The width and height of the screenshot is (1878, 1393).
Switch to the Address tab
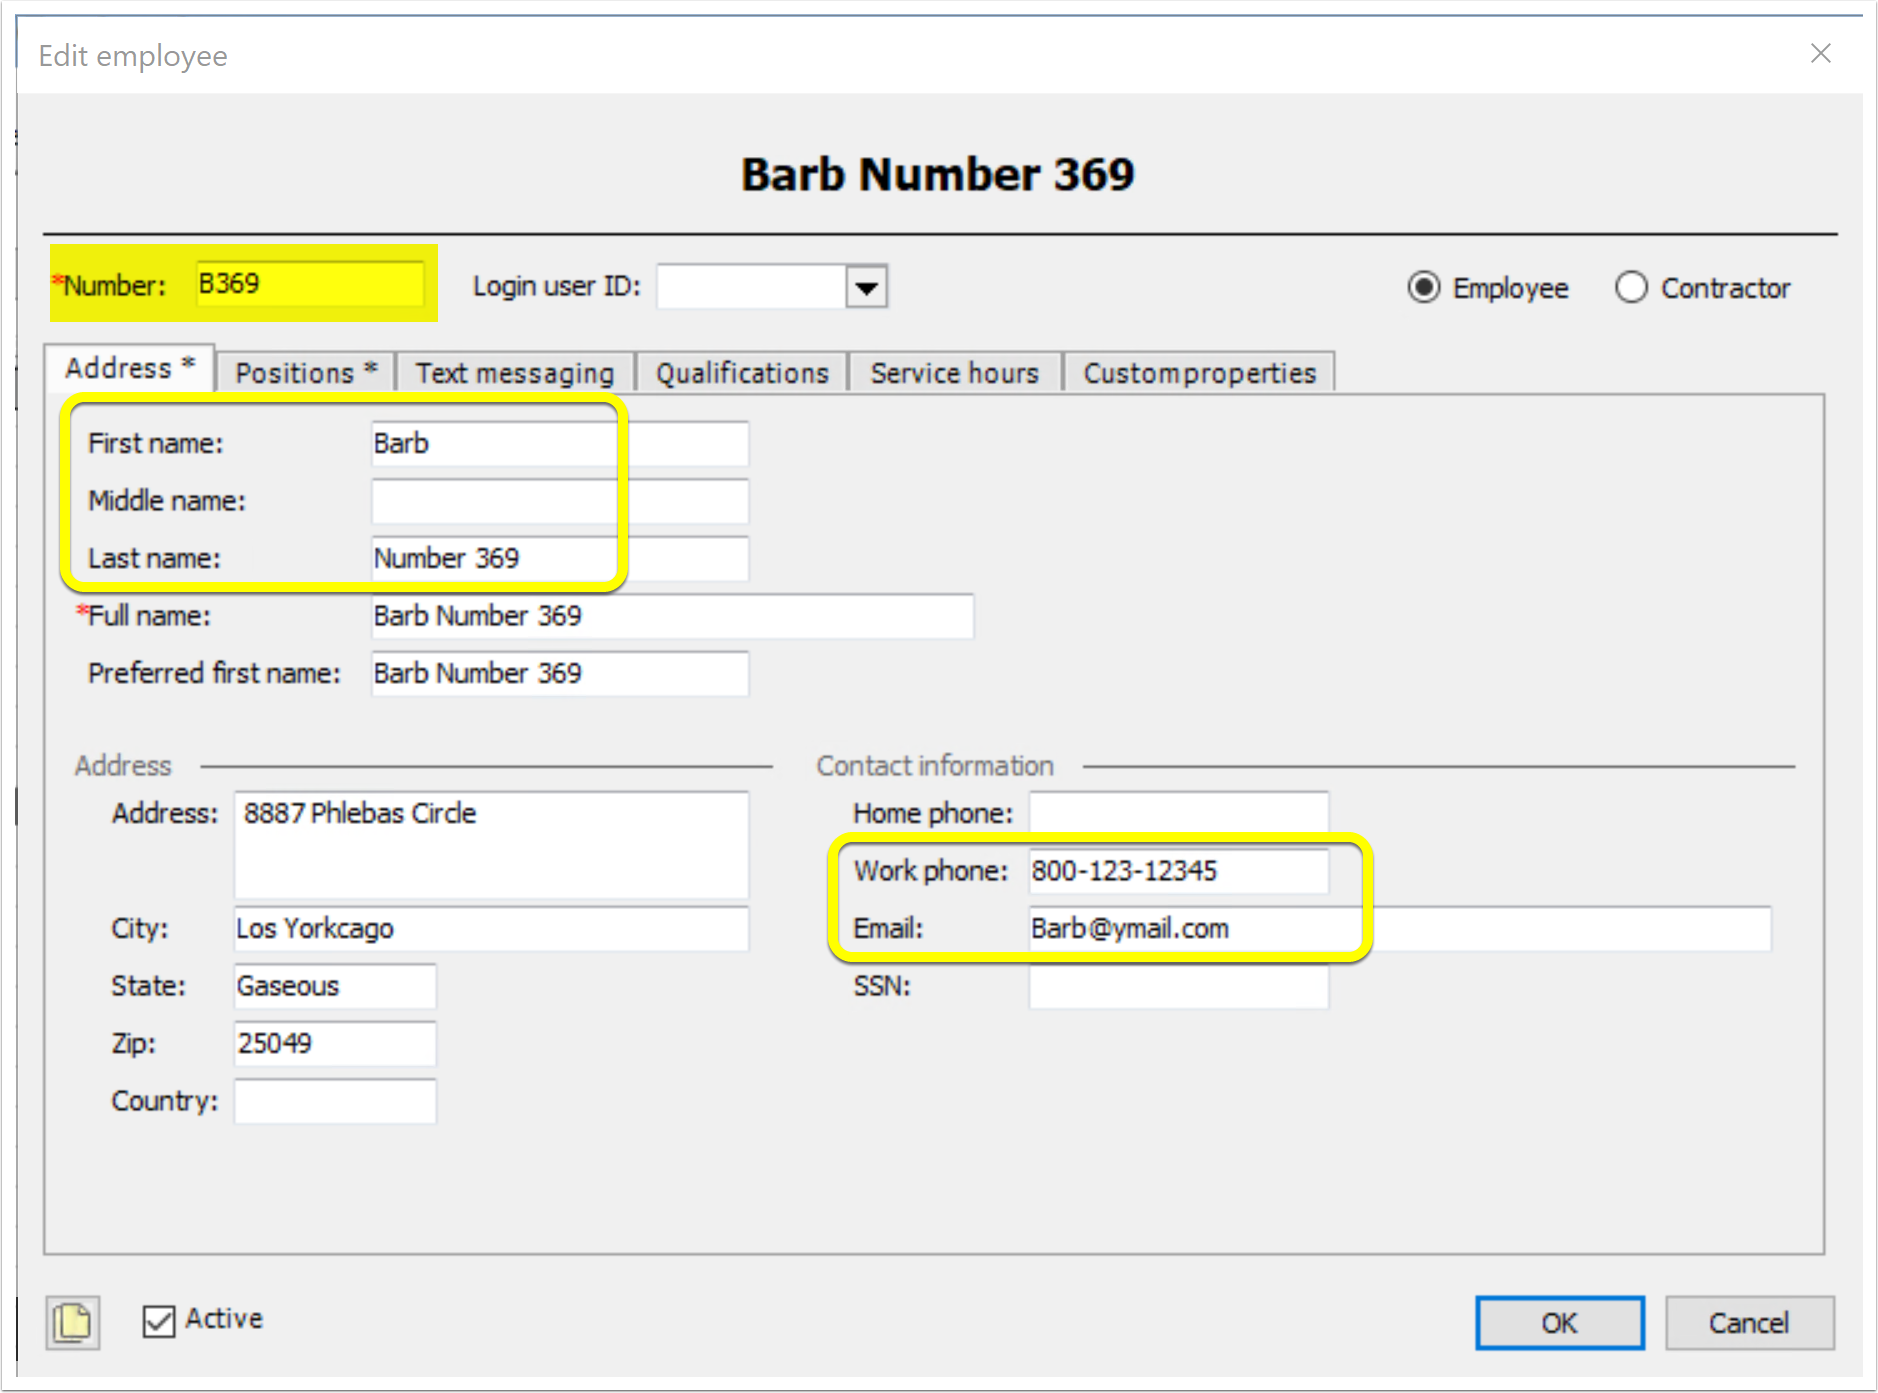click(130, 368)
